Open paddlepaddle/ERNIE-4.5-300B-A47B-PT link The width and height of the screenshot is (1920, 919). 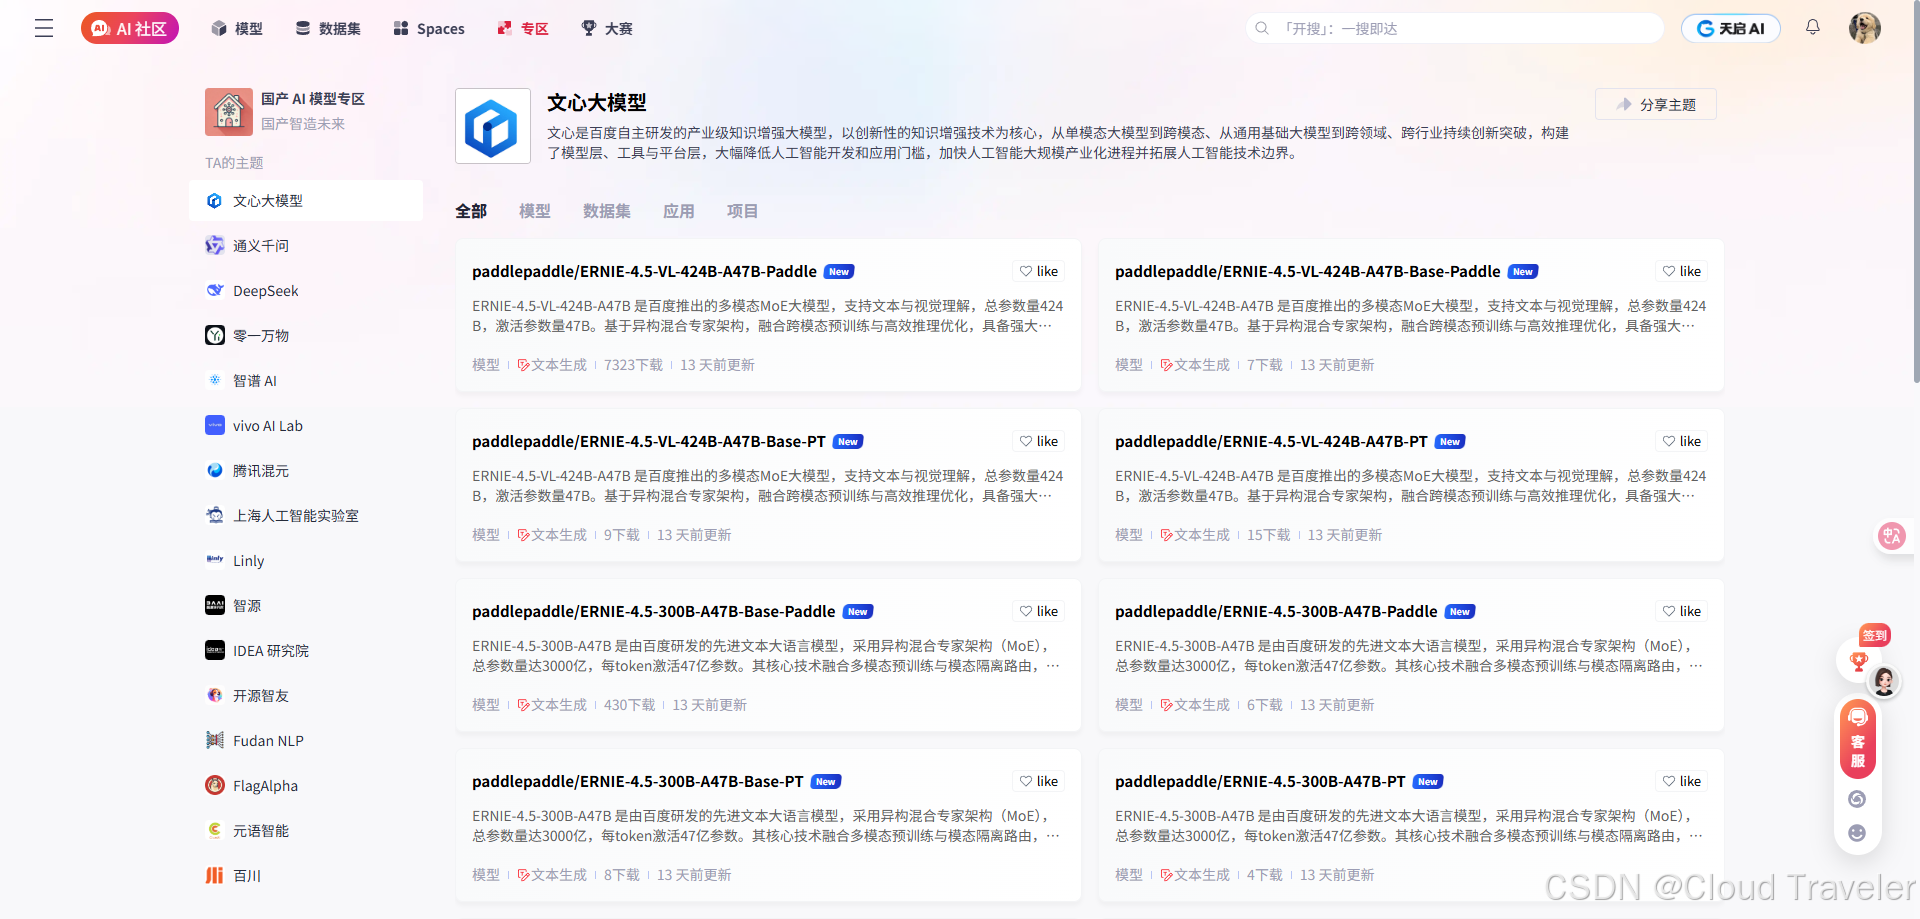(1260, 781)
